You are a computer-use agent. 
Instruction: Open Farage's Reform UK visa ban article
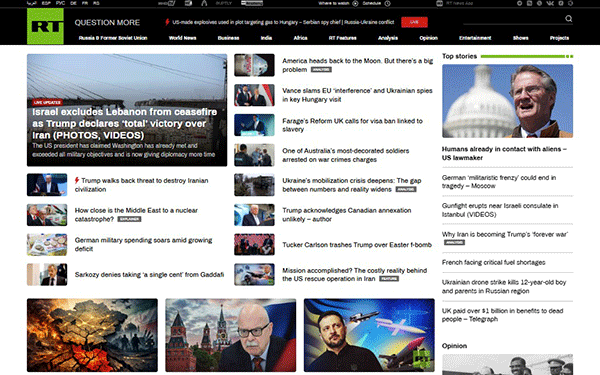(352, 125)
